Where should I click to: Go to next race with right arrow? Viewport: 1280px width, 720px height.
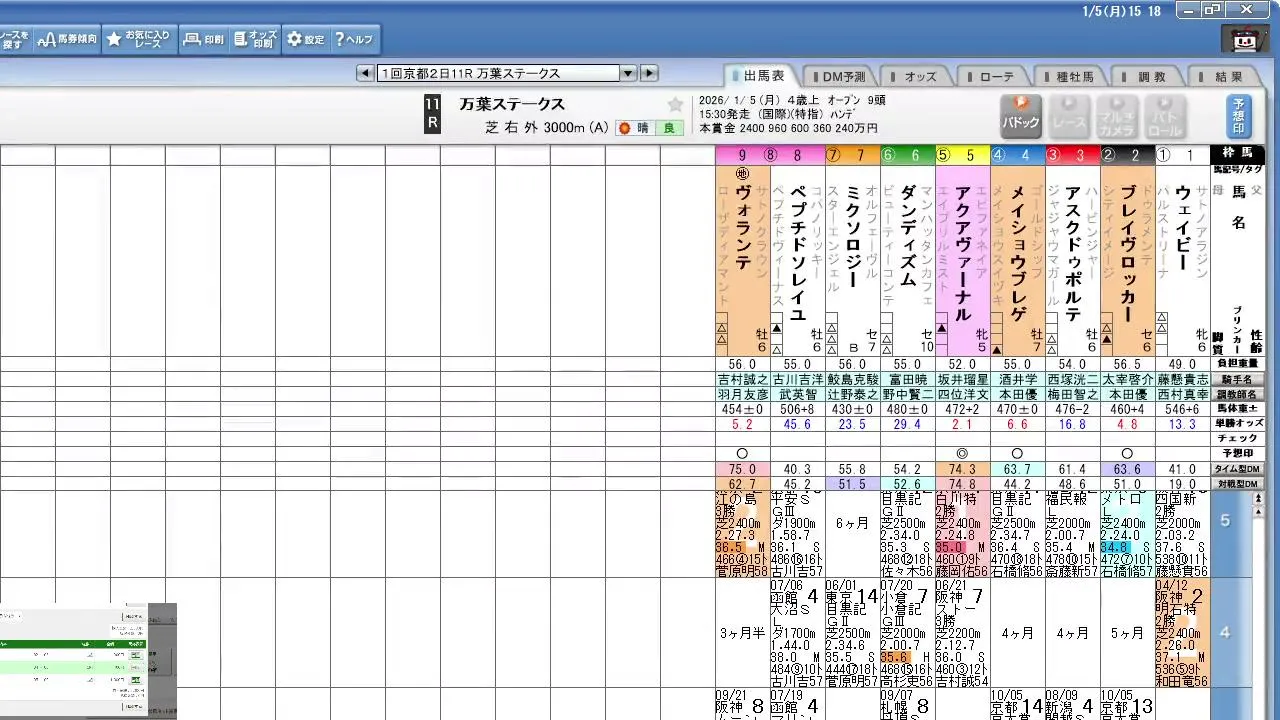649,73
